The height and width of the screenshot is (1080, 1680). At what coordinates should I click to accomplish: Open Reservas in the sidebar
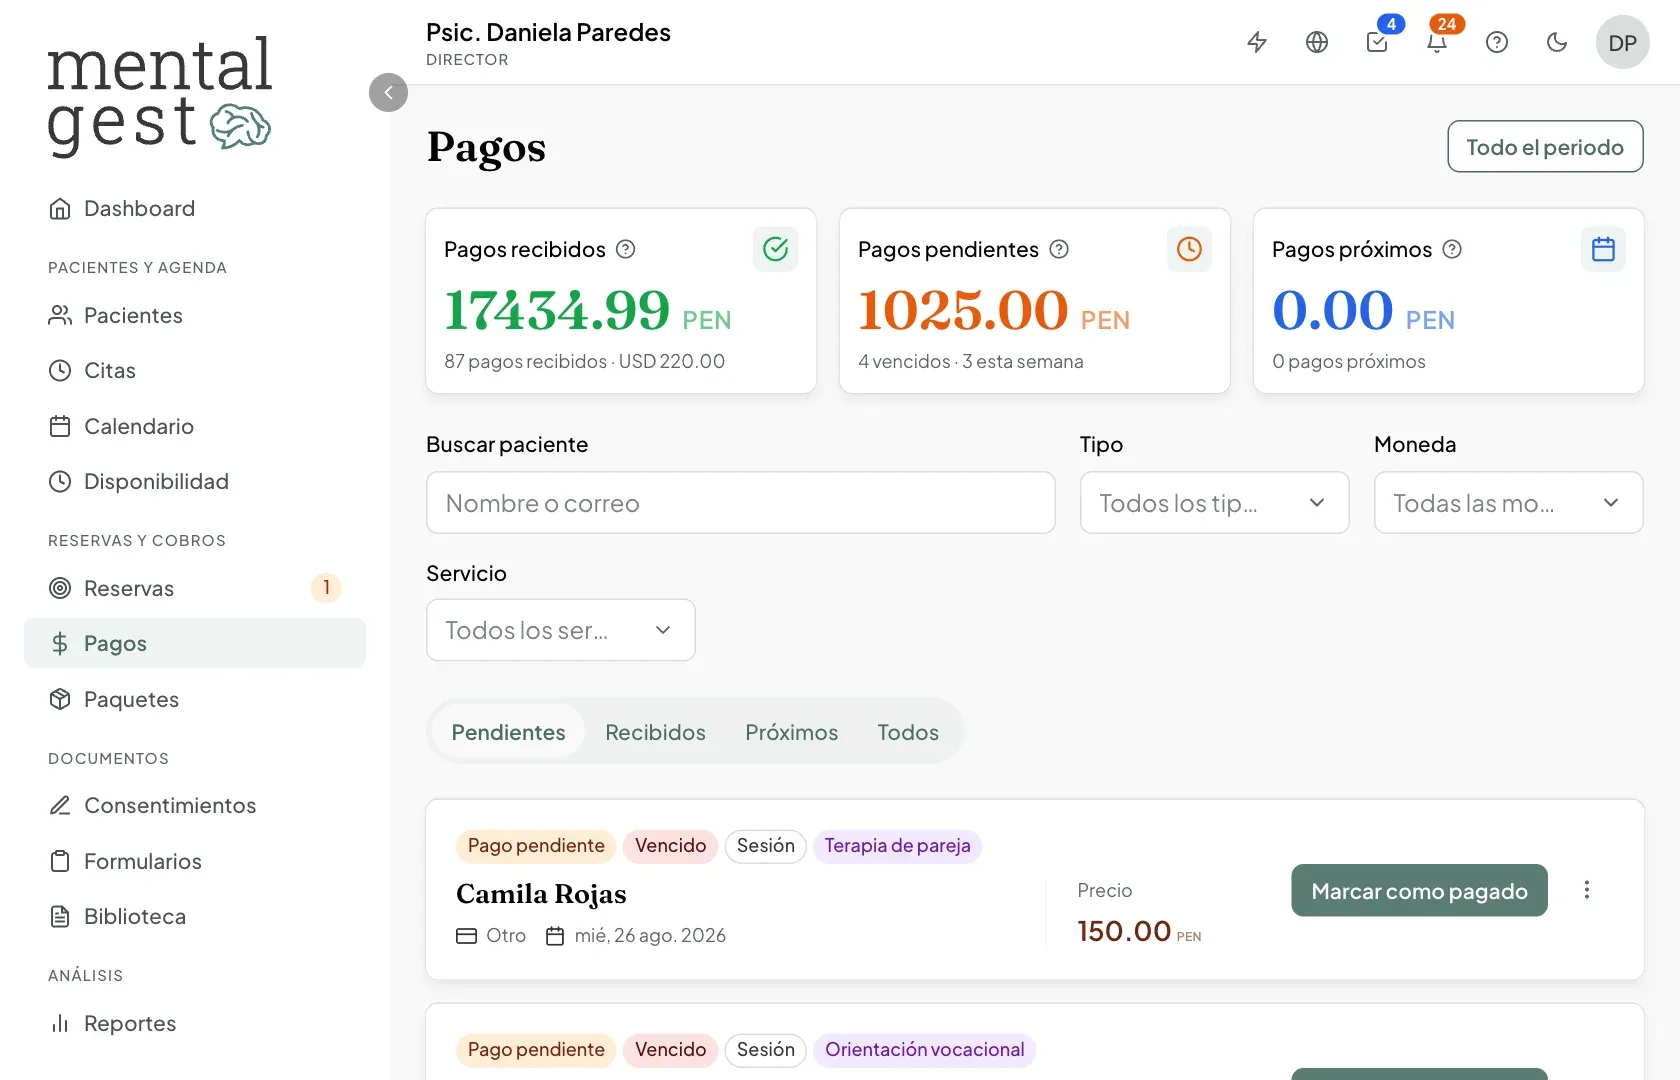point(195,588)
